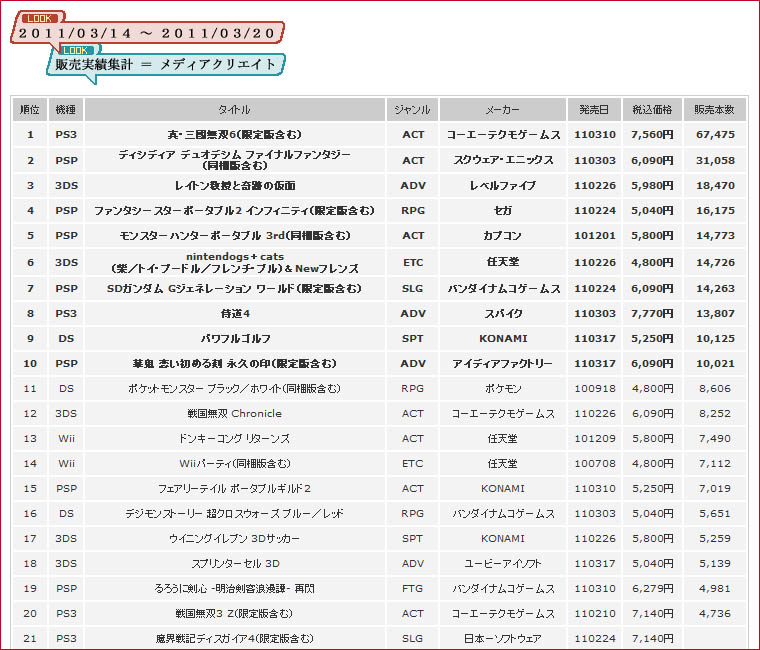Select the sales figure 14,263
This screenshot has width=760, height=650.
pyautogui.click(x=715, y=289)
